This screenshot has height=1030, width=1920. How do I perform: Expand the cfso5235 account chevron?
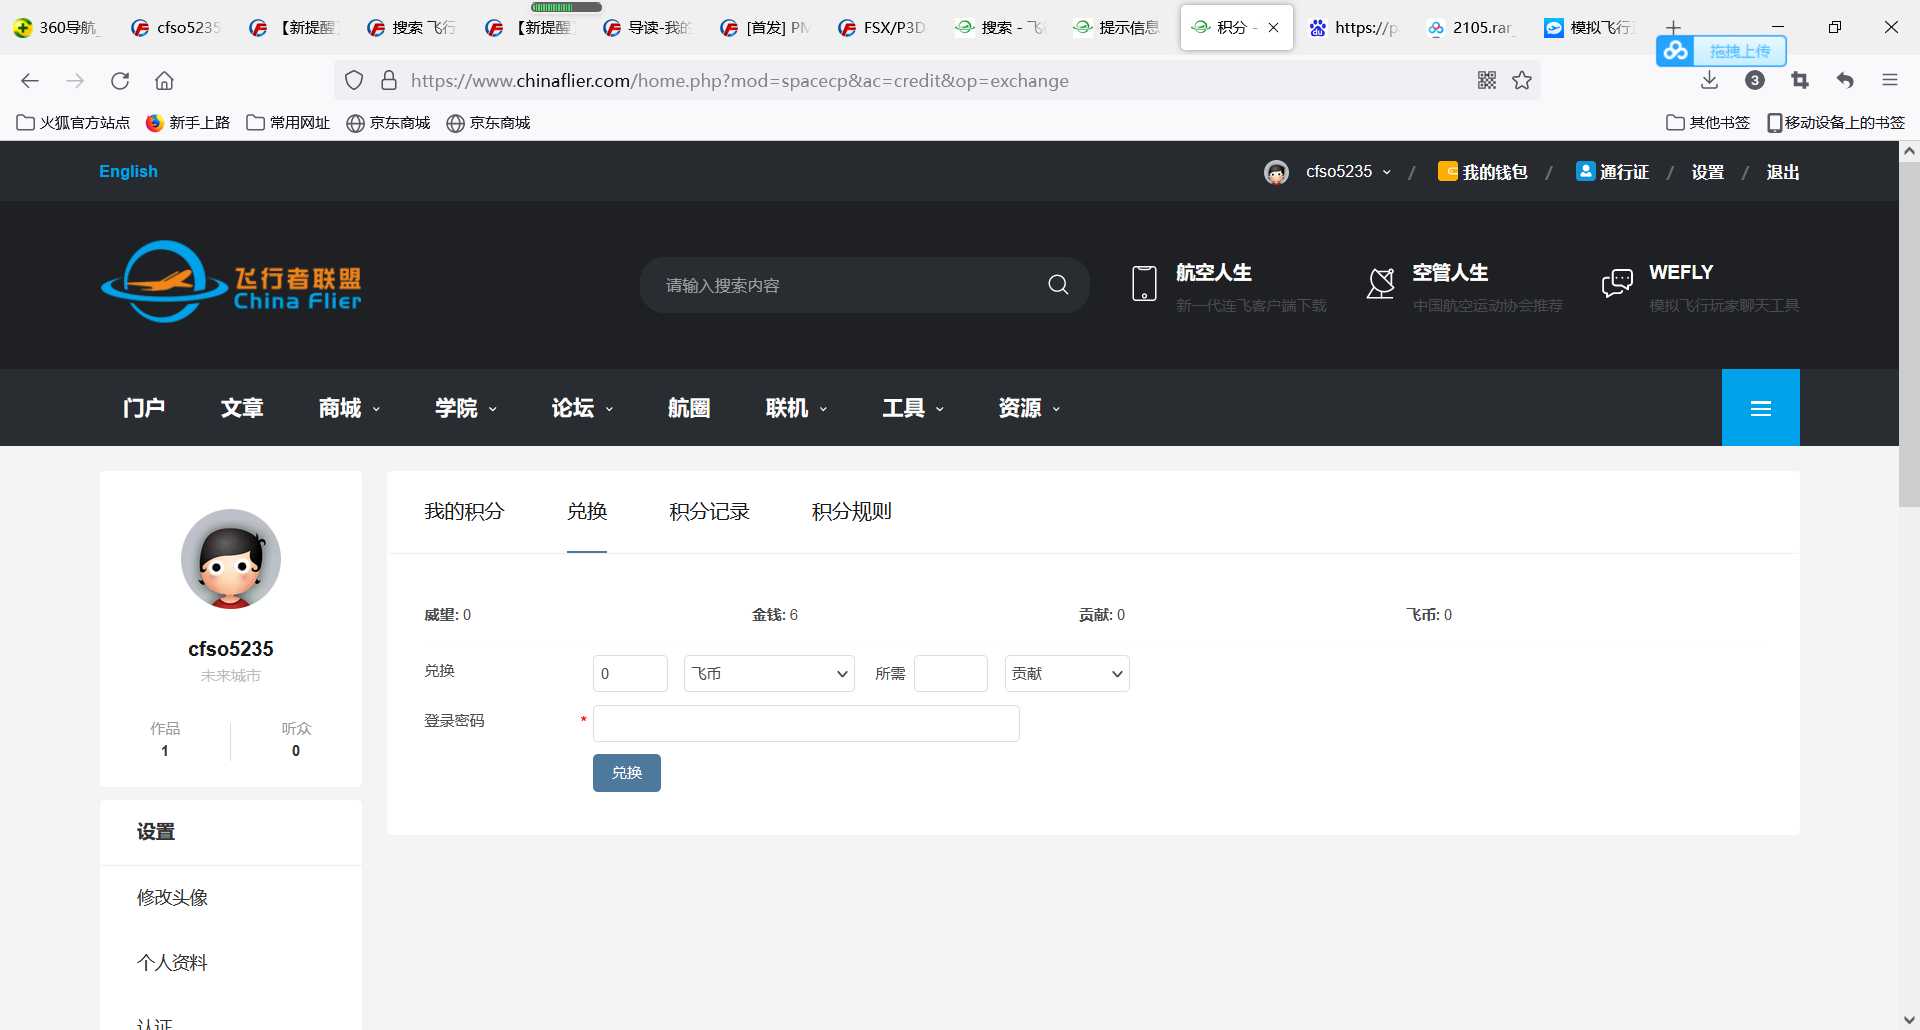pos(1388,171)
